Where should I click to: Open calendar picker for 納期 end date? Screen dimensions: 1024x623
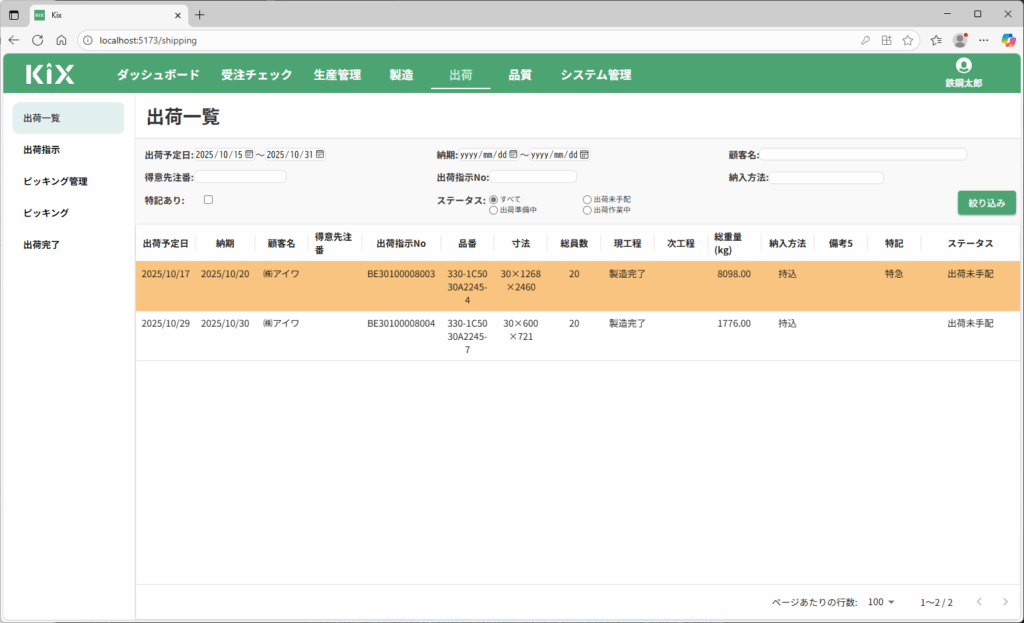[584, 155]
